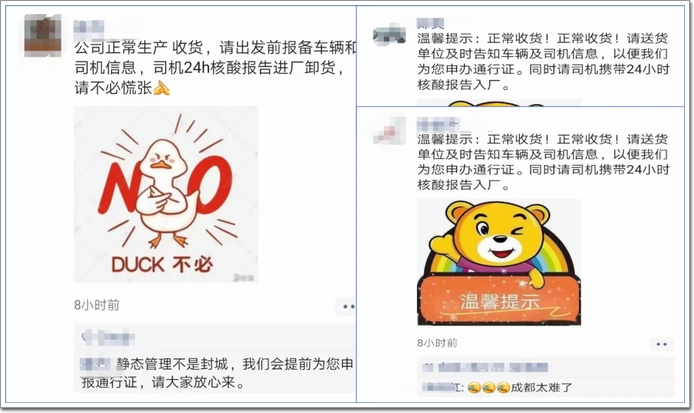
Task: Open the two-dot menu on the left post
Action: point(348,306)
